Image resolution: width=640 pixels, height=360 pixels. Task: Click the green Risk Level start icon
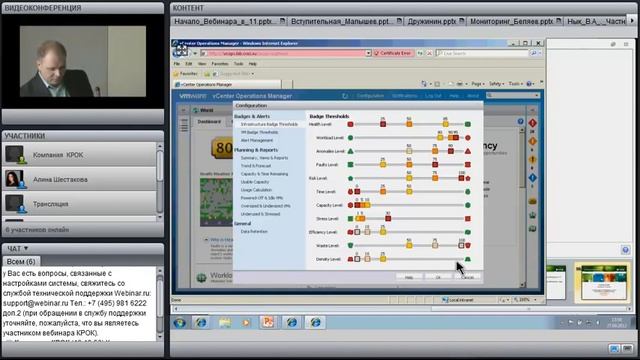[350, 178]
